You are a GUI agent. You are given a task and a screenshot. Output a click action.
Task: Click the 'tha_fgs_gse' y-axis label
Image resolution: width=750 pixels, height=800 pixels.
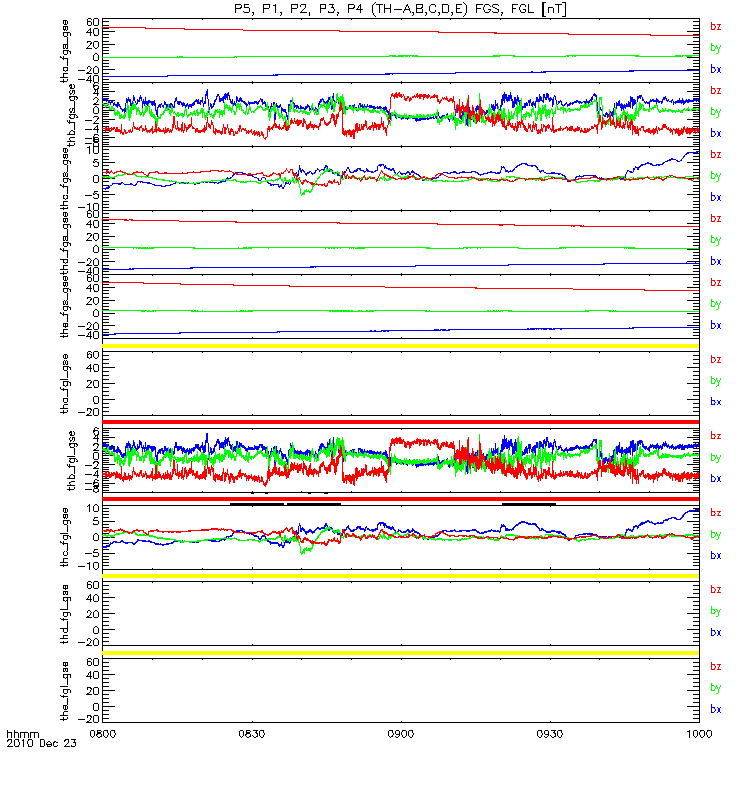coord(65,51)
